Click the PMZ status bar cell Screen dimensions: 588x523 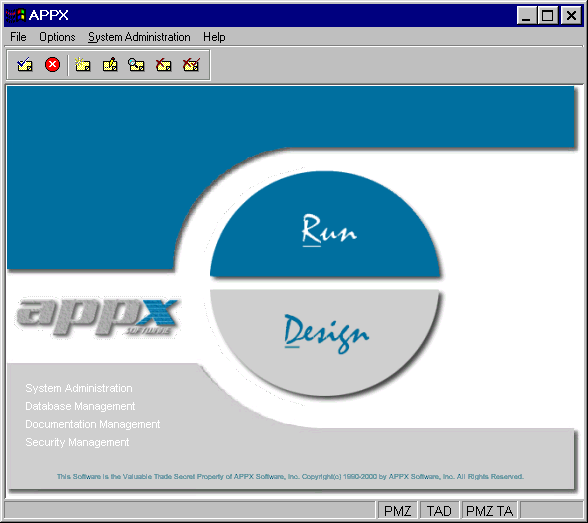pos(398,511)
